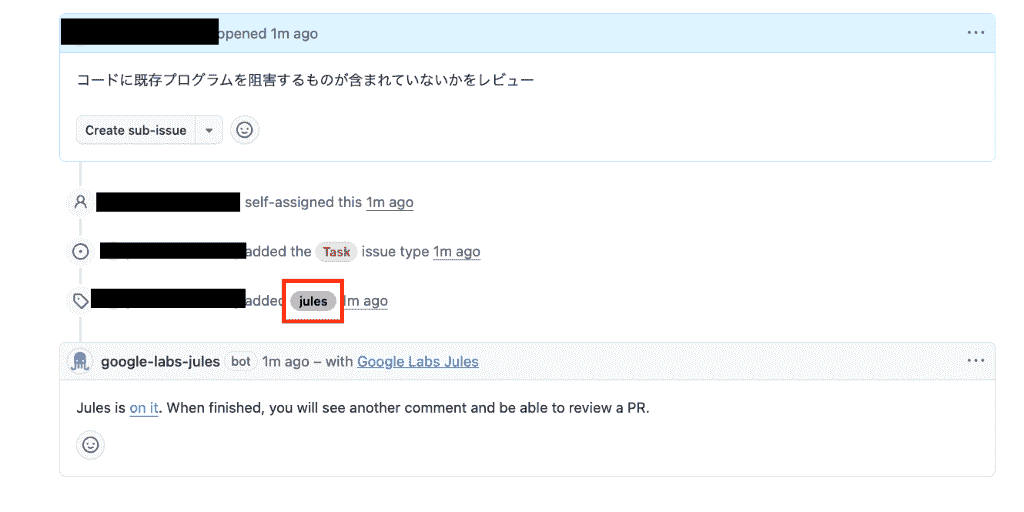Click the person icon beside self-assigned event
1024x512 pixels.
click(x=80, y=202)
